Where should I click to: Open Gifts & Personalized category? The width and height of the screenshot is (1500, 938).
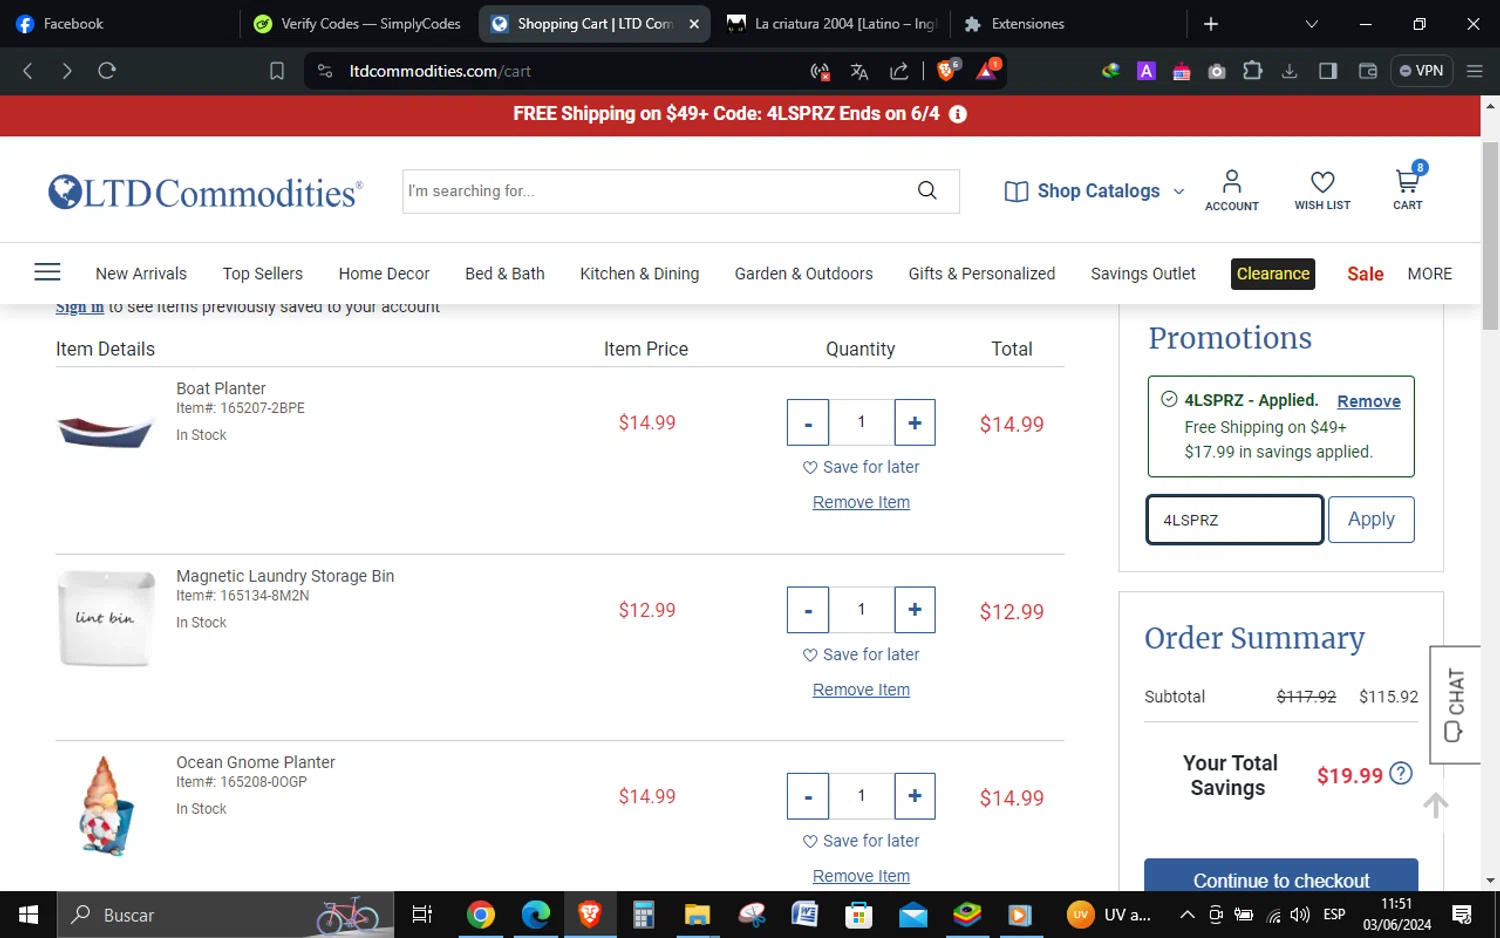[982, 274]
